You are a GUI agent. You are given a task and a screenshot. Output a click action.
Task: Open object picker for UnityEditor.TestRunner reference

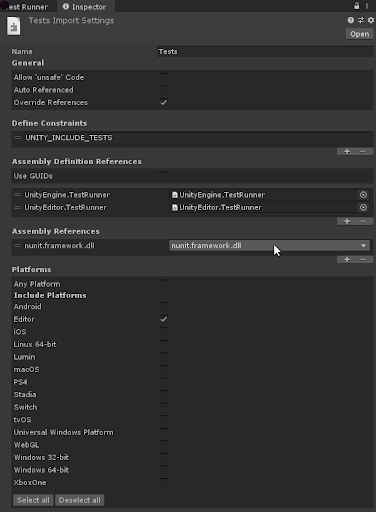tap(363, 207)
